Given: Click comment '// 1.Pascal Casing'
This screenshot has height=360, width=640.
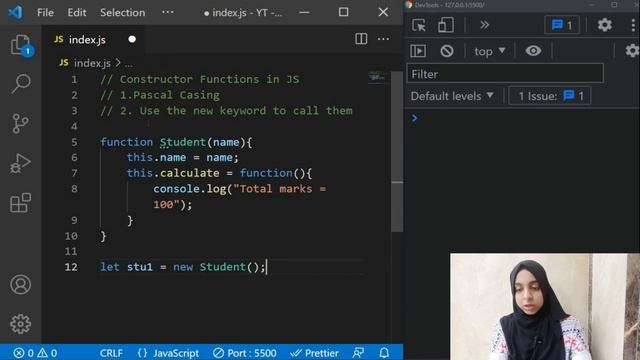Looking at the screenshot, I should click(160, 95).
